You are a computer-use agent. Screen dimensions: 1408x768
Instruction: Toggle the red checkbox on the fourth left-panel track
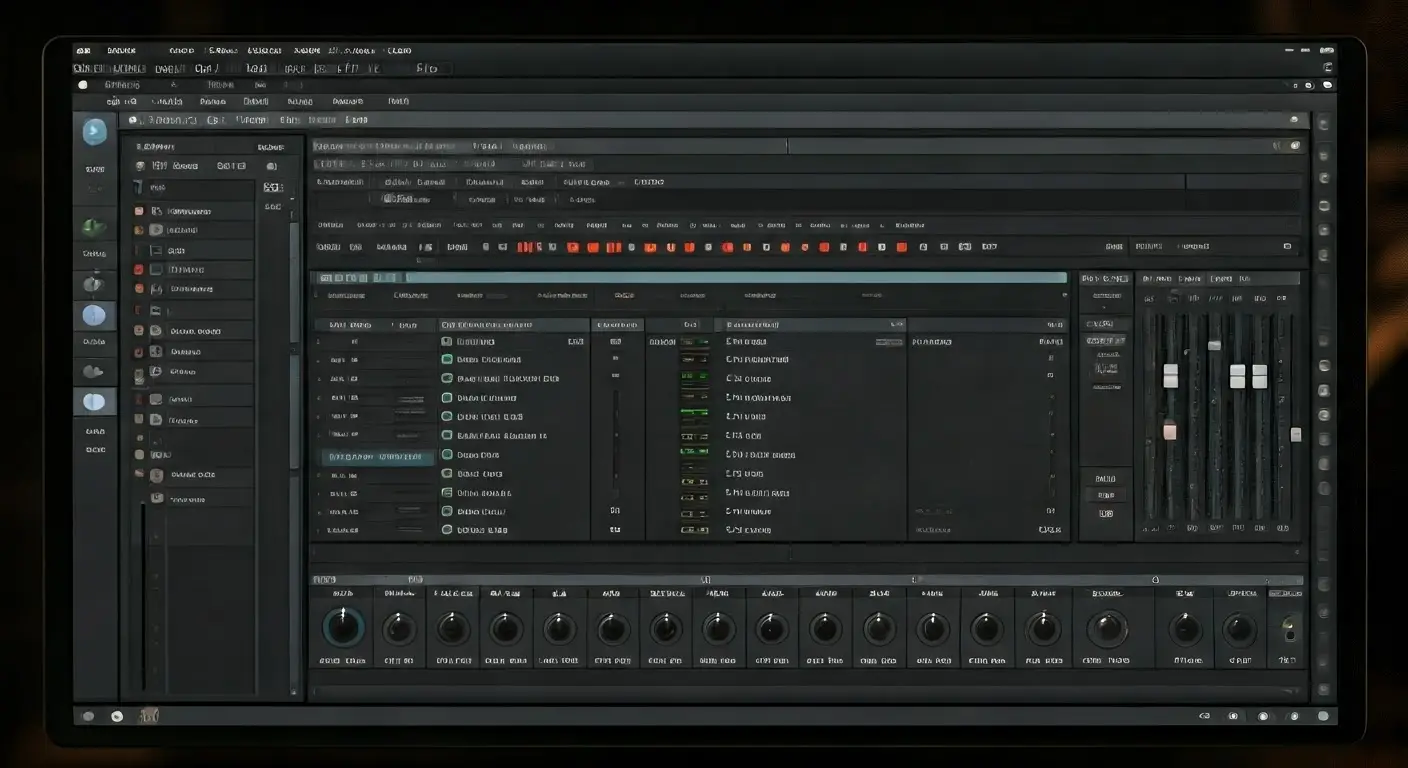[139, 270]
